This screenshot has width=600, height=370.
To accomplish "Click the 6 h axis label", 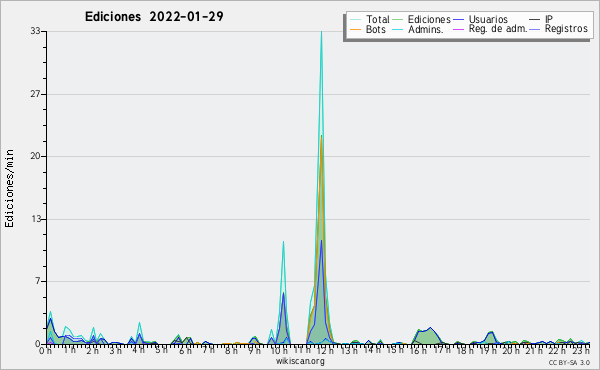I will click(x=186, y=351).
